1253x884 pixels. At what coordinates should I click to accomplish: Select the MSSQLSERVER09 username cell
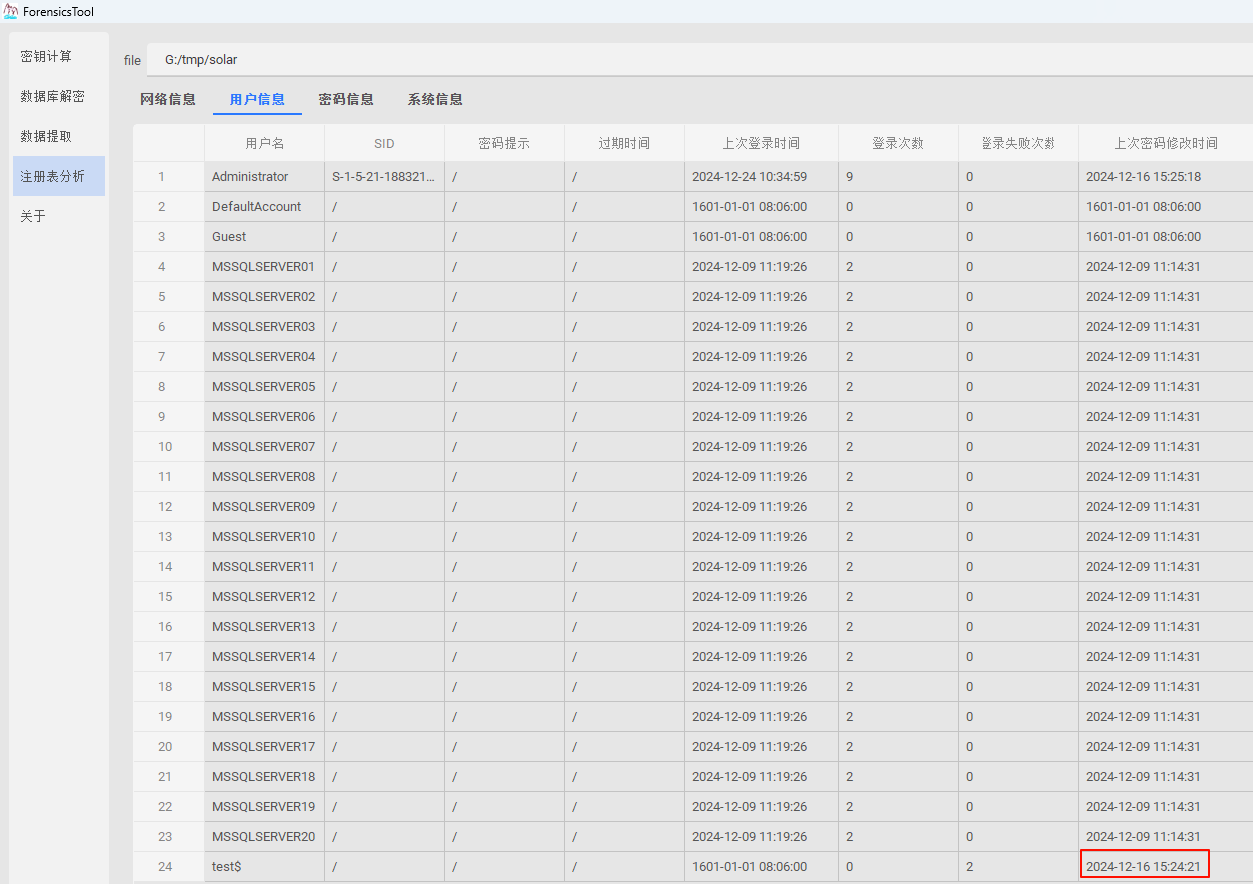[265, 507]
